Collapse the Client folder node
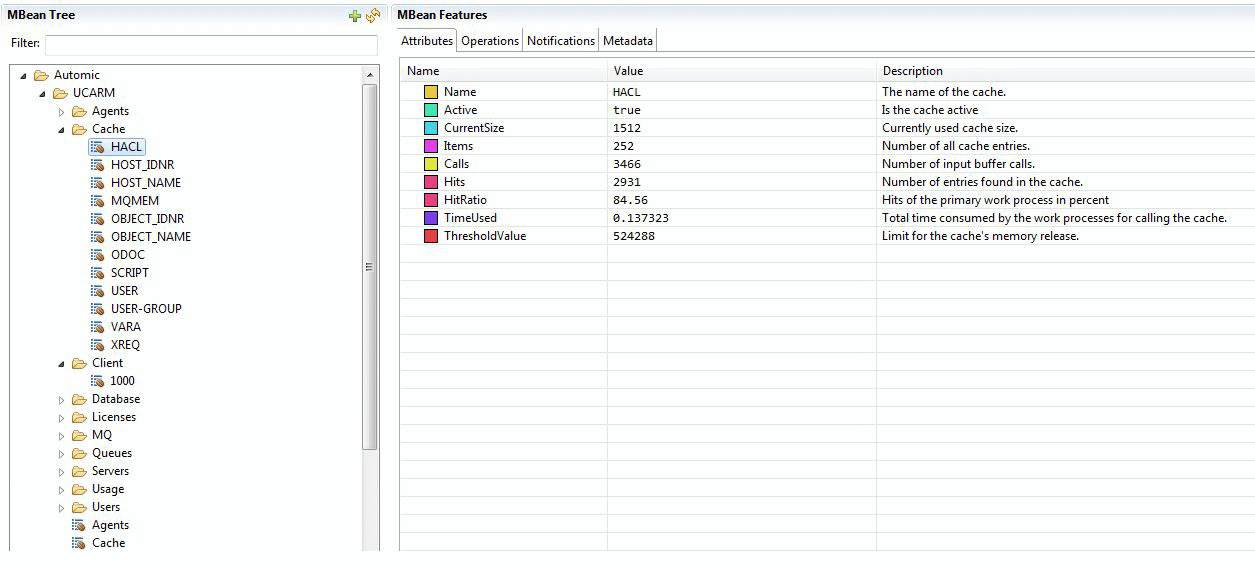The height and width of the screenshot is (569, 1255). [61, 363]
